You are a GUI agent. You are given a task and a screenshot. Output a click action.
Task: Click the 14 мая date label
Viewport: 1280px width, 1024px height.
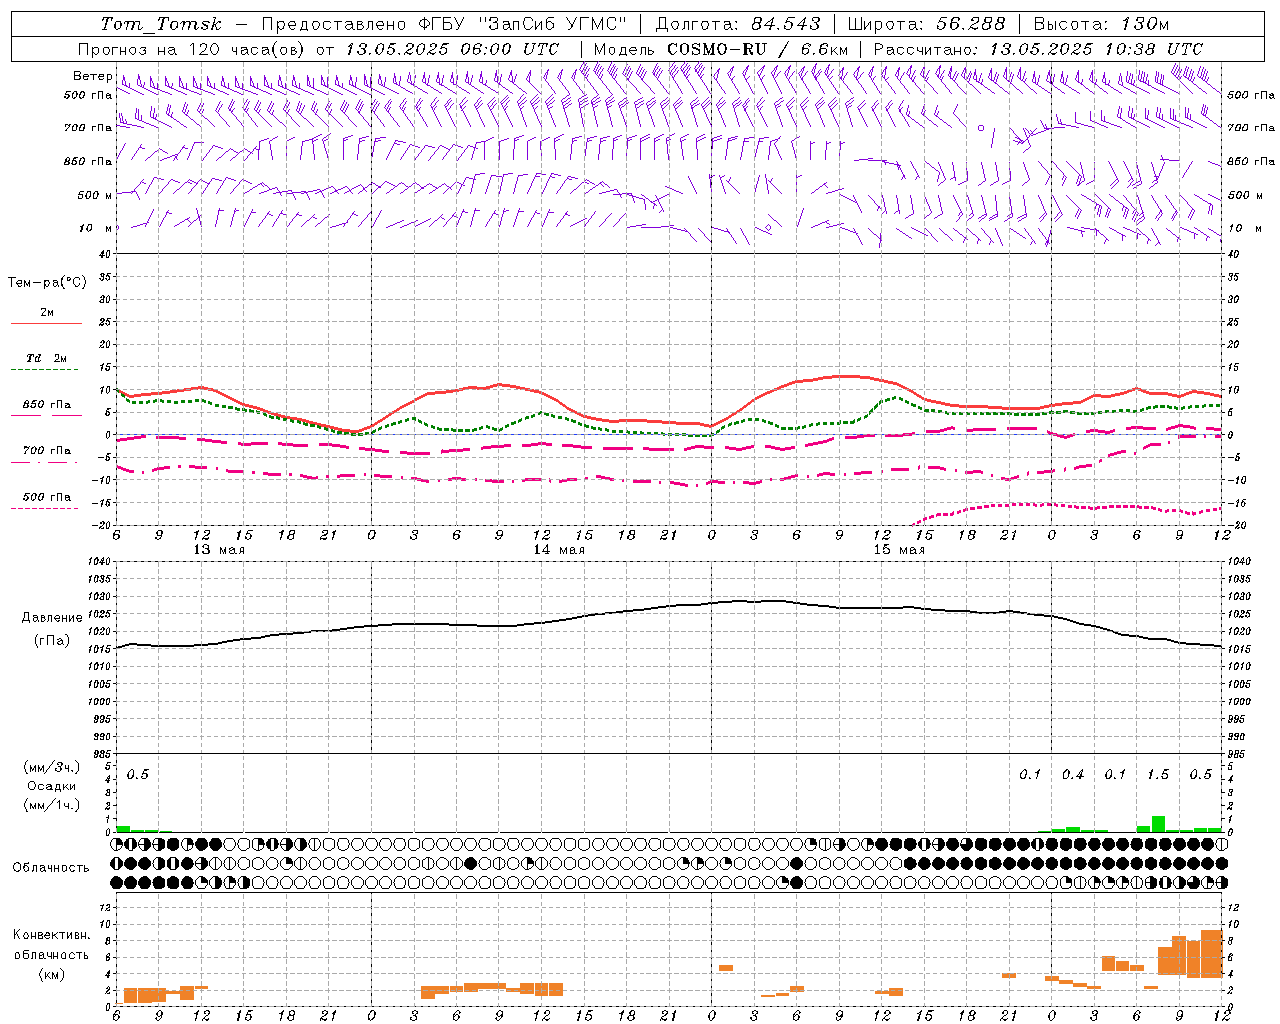point(559,550)
